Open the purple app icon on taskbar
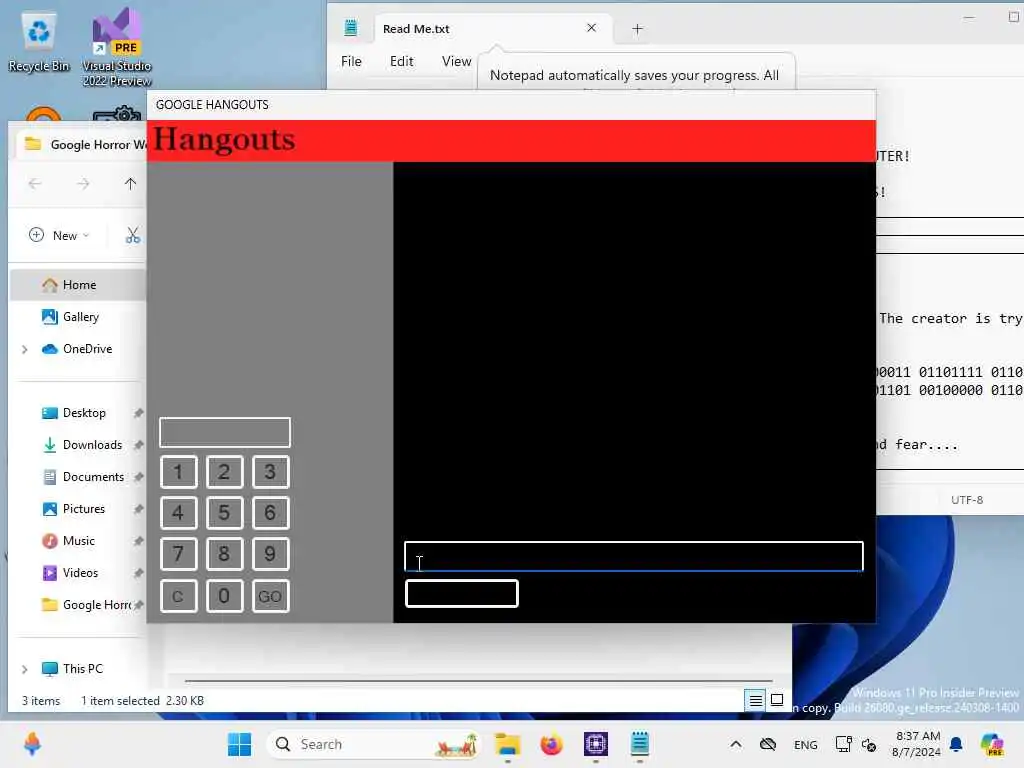 pos(596,744)
